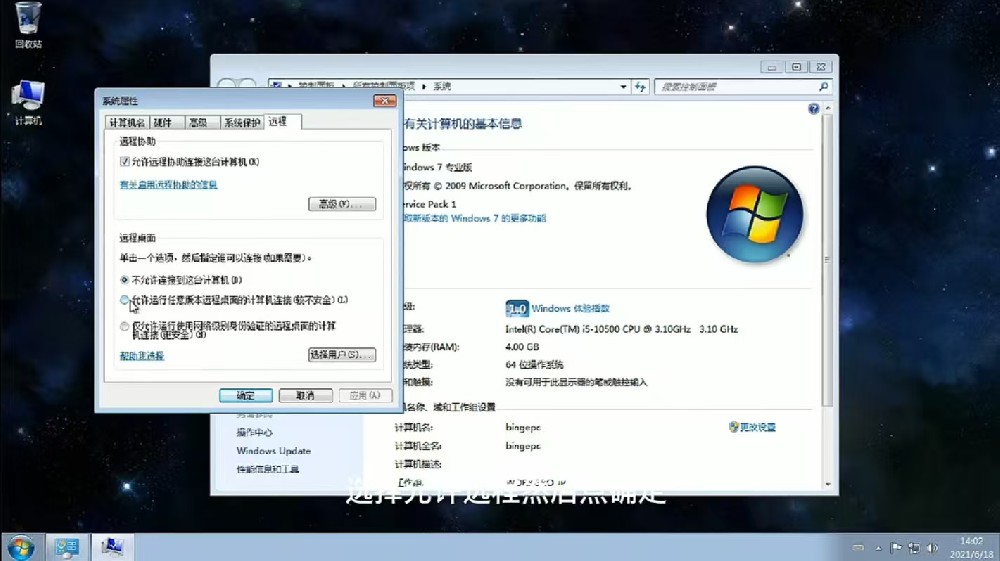The height and width of the screenshot is (561, 1000).
Task: Click the Intel Core i5-10500 processor text
Action: pyautogui.click(x=622, y=329)
